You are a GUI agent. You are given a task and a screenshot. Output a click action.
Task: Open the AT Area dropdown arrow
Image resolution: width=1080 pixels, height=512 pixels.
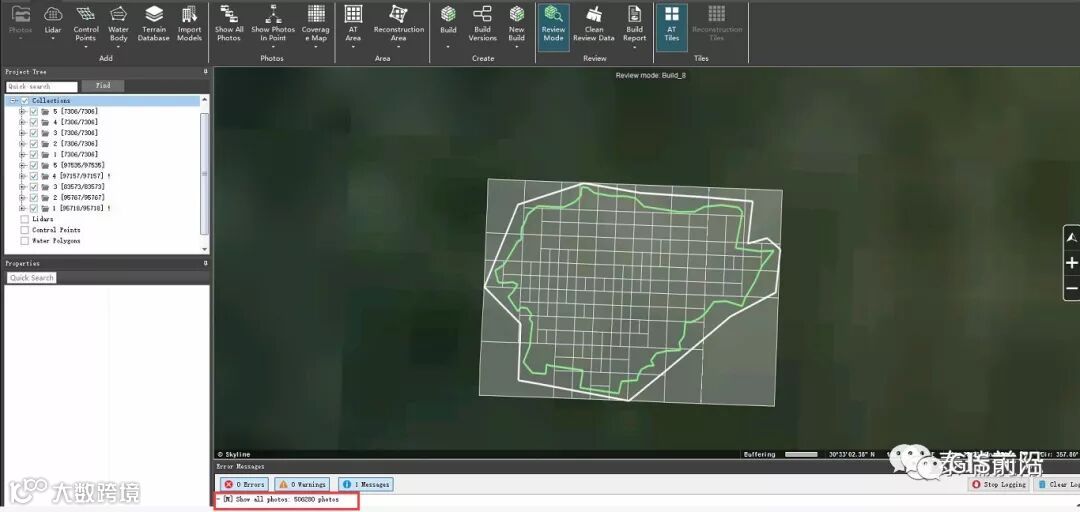353,47
